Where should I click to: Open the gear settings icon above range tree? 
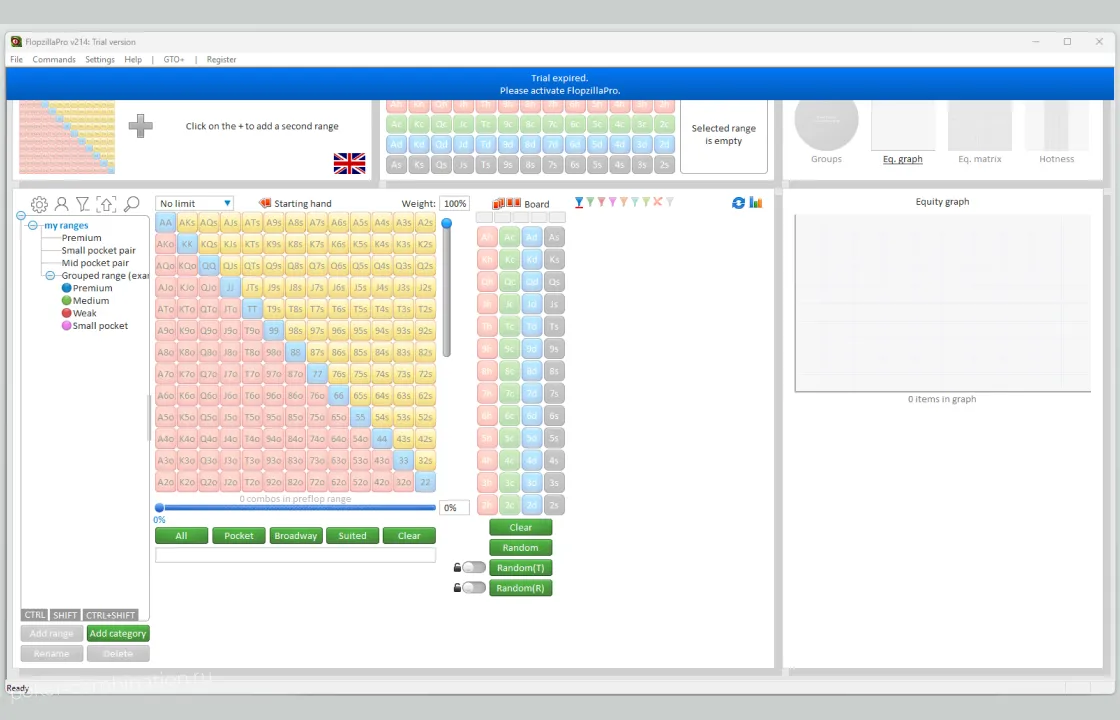(39, 204)
